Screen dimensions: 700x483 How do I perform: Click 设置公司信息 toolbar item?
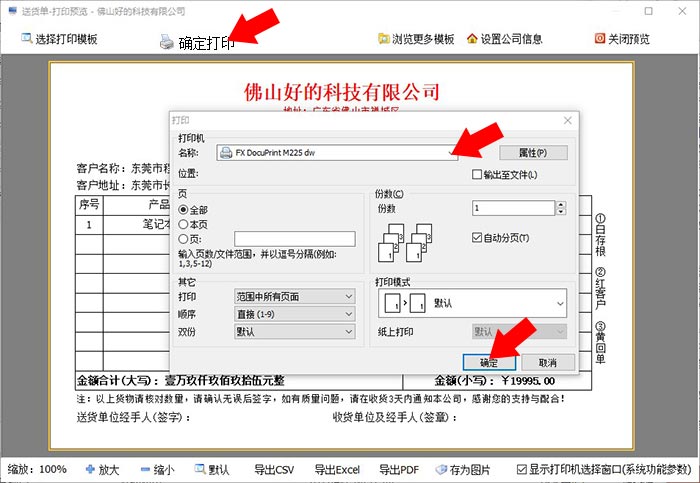[504, 39]
